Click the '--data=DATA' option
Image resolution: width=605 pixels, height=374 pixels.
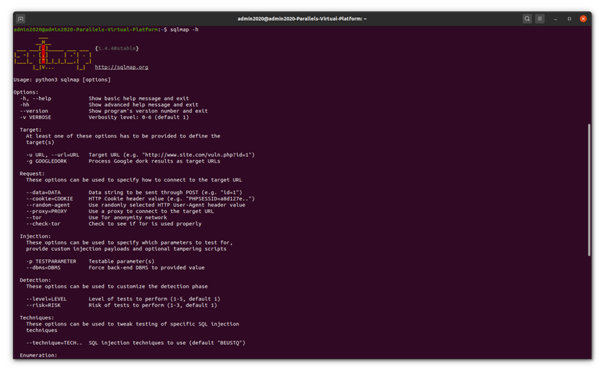(44, 192)
